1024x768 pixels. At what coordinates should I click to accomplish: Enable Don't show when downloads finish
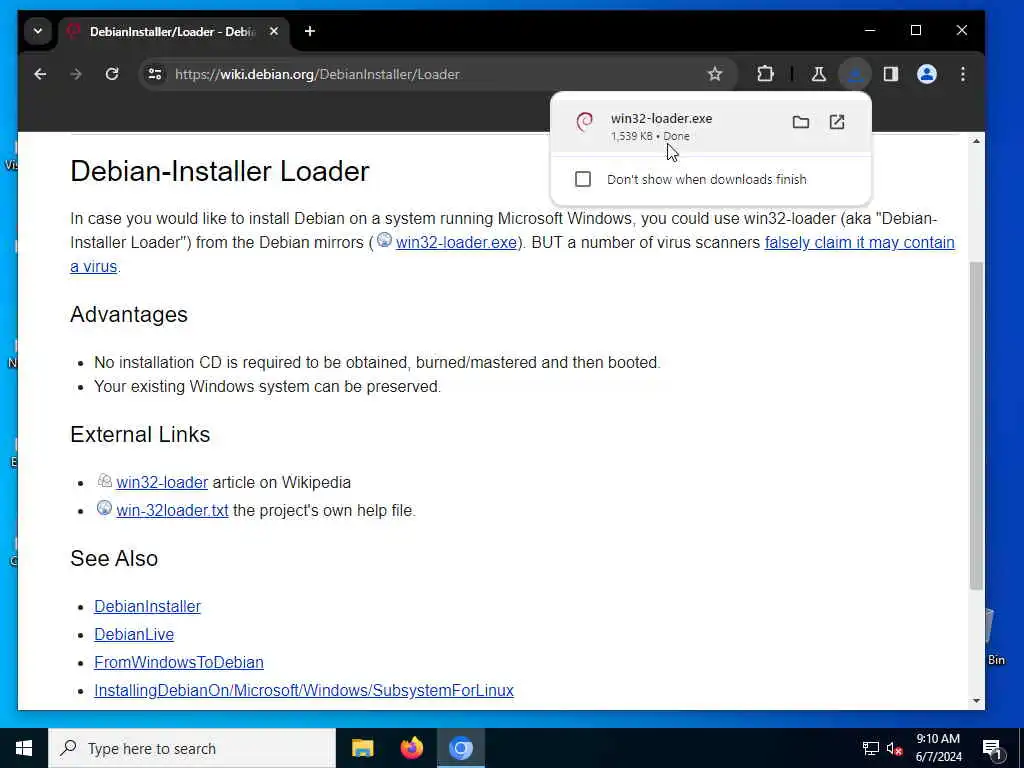pyautogui.click(x=583, y=179)
